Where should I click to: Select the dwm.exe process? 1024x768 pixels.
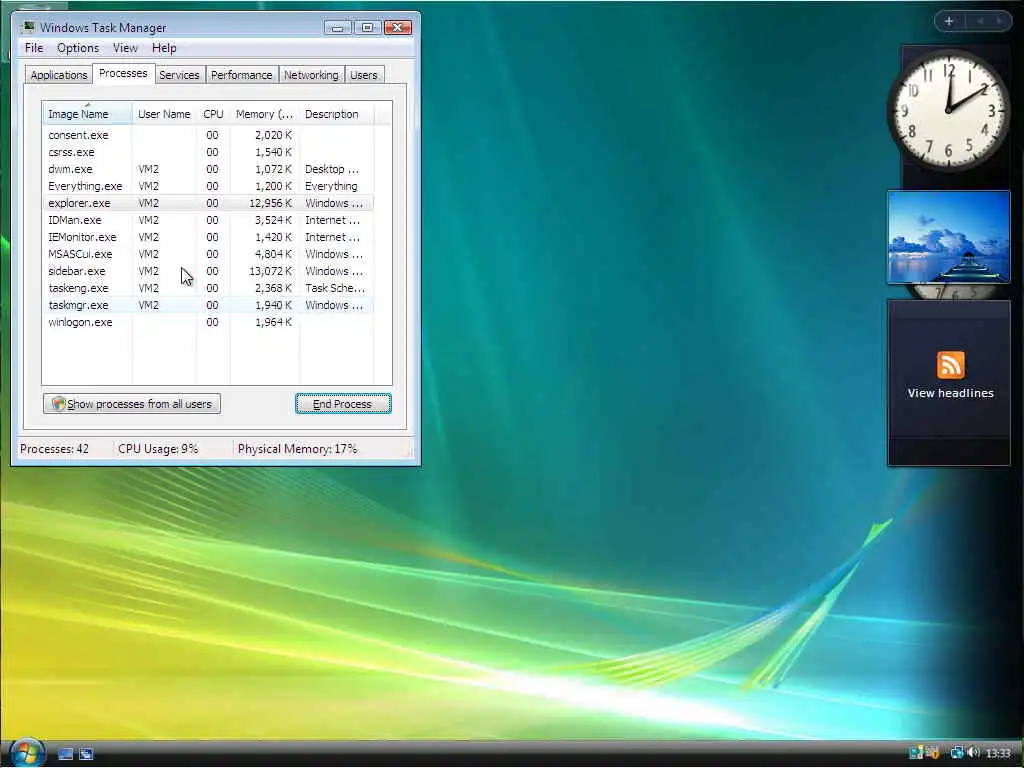point(208,169)
